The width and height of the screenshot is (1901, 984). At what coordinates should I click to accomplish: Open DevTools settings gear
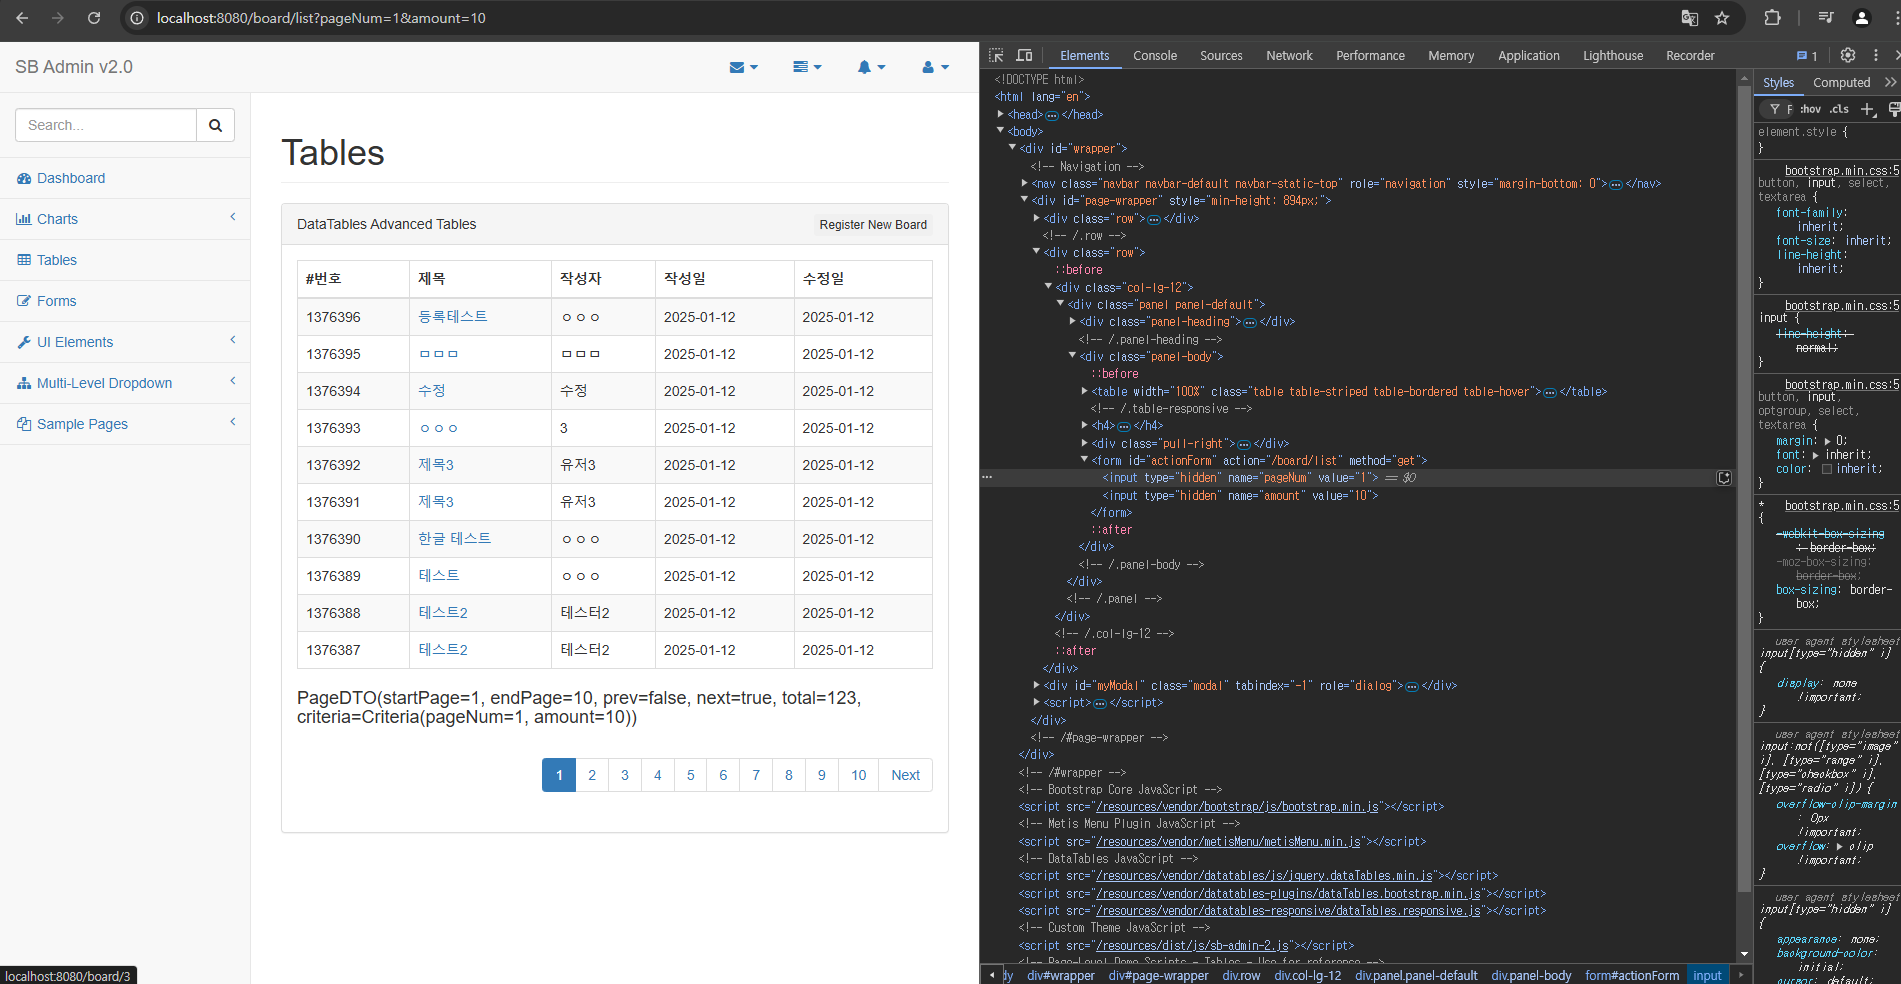(x=1848, y=56)
